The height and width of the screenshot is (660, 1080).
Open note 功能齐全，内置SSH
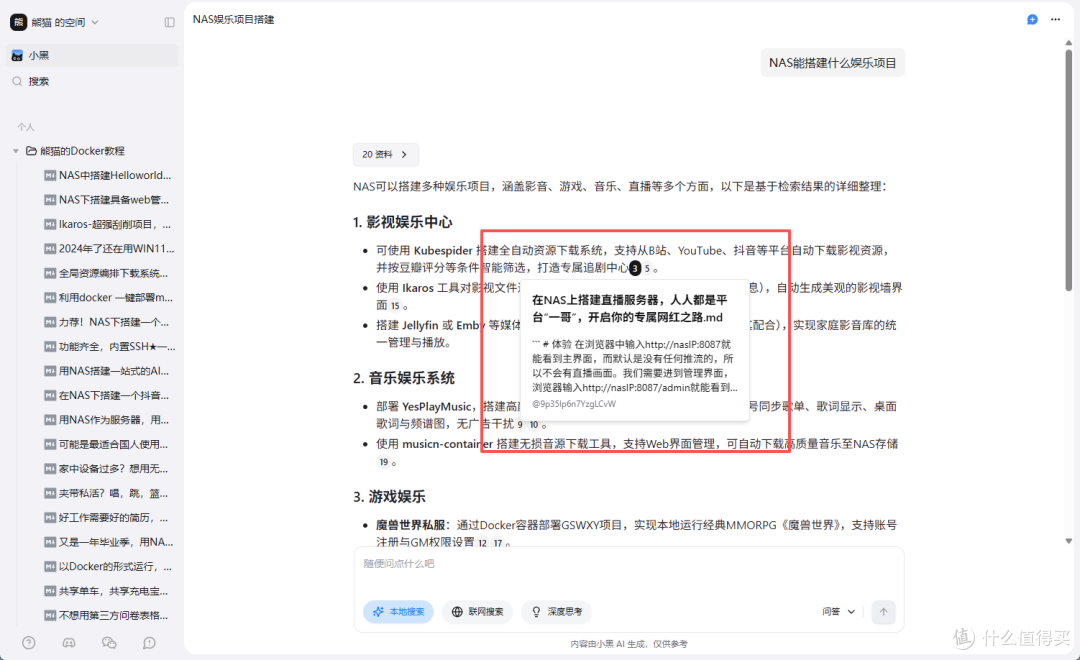tap(108, 347)
